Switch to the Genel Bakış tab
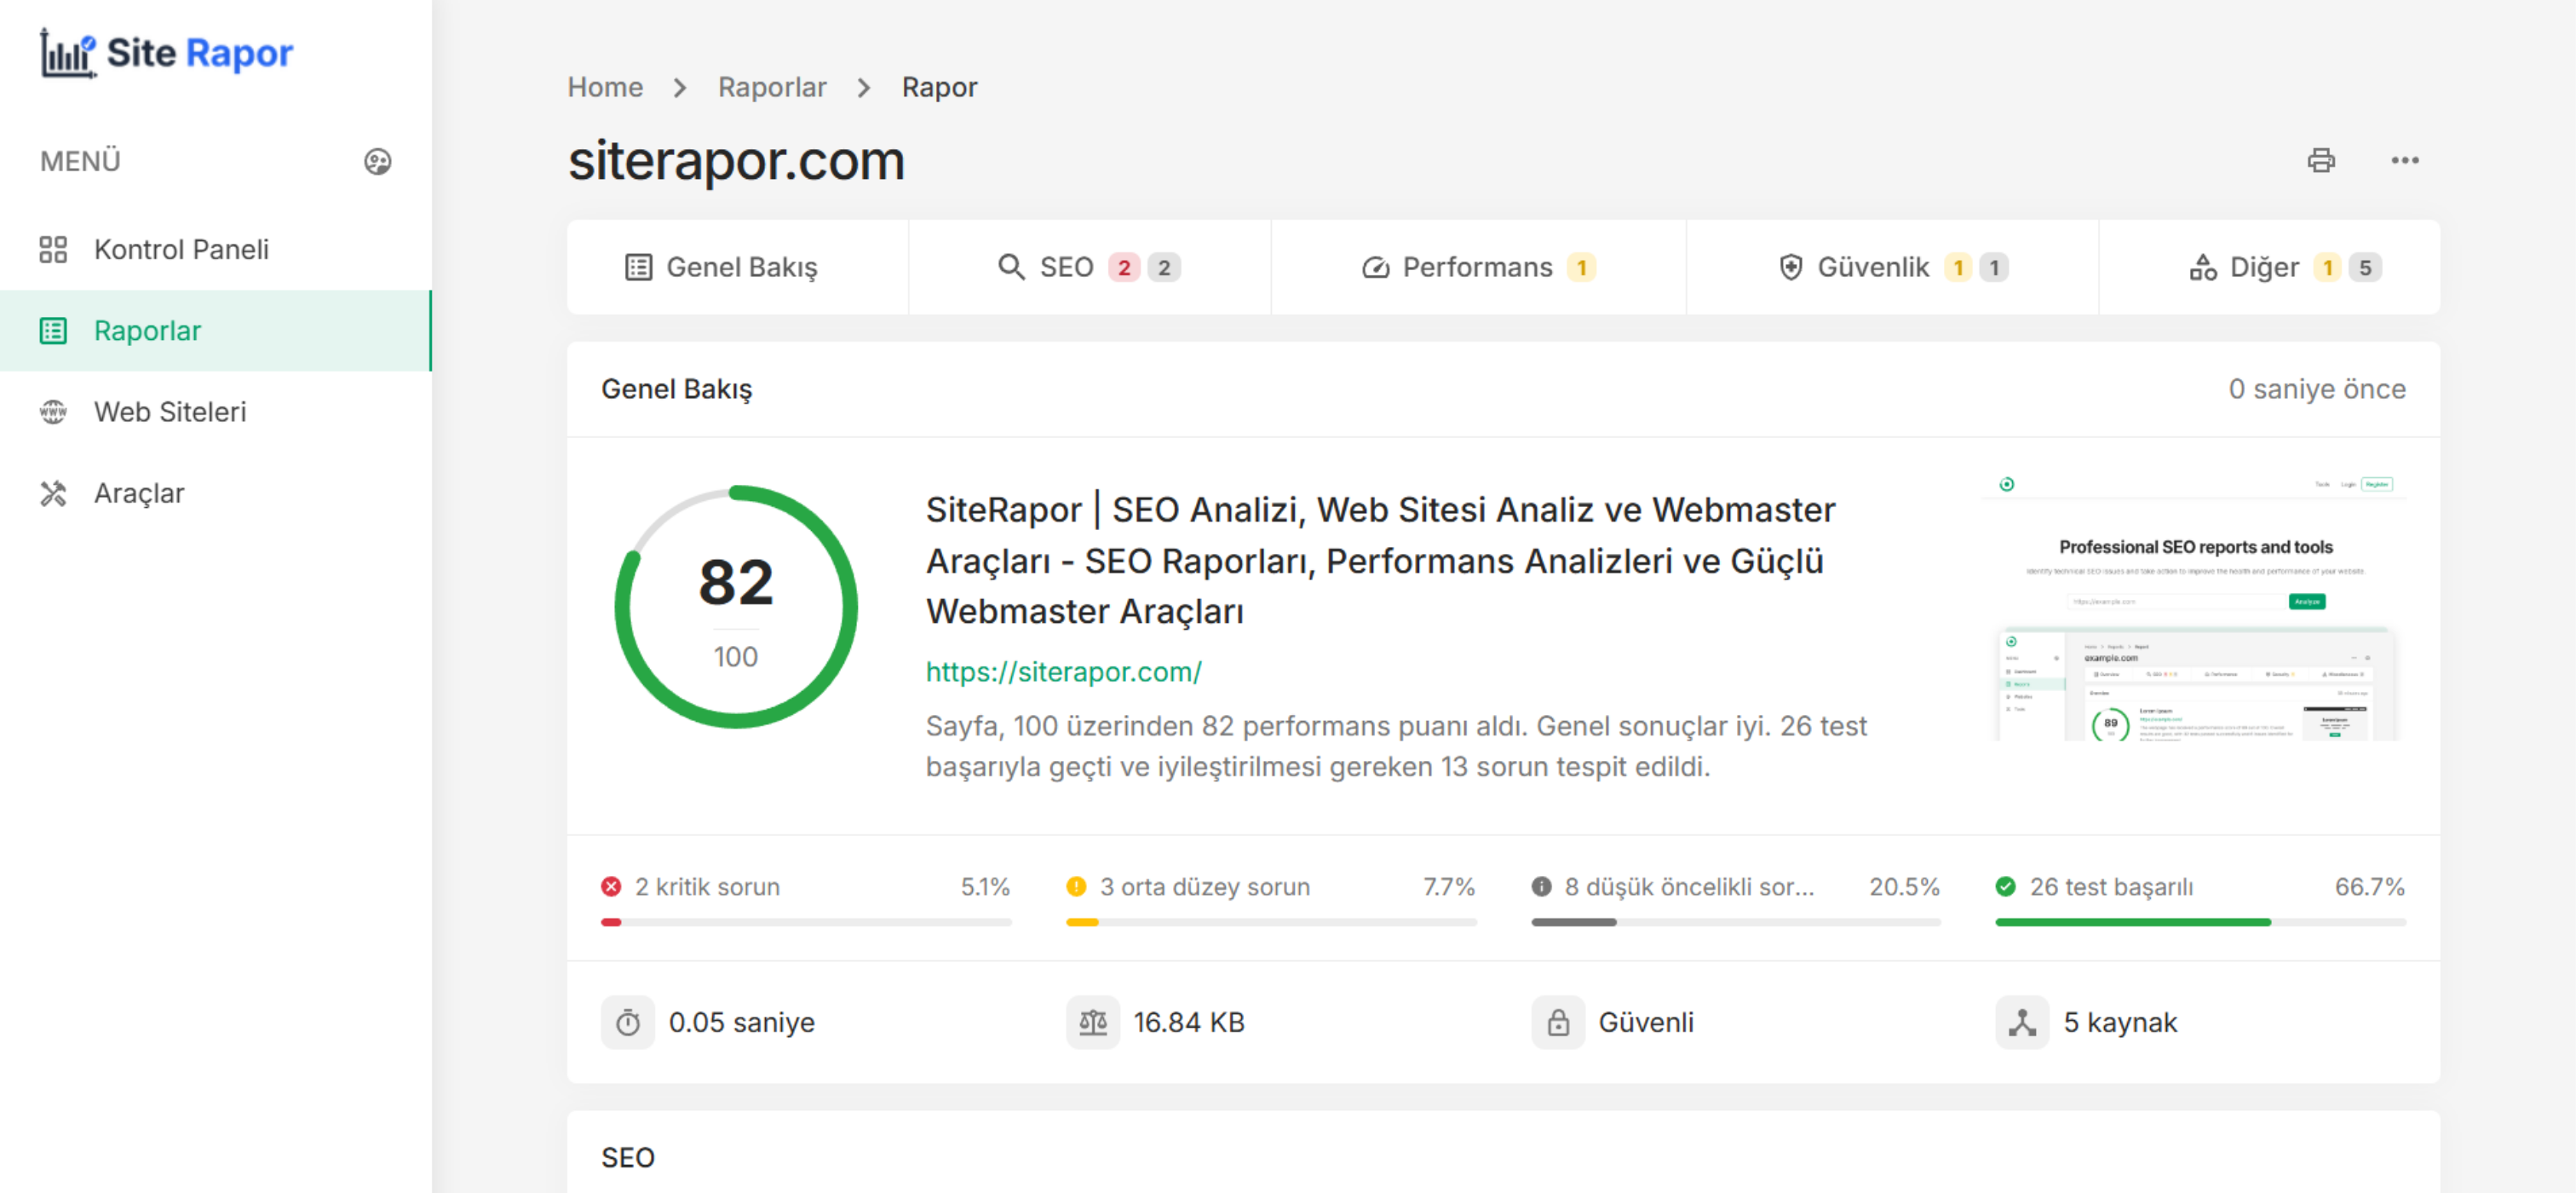This screenshot has height=1193, width=2576. (738, 267)
